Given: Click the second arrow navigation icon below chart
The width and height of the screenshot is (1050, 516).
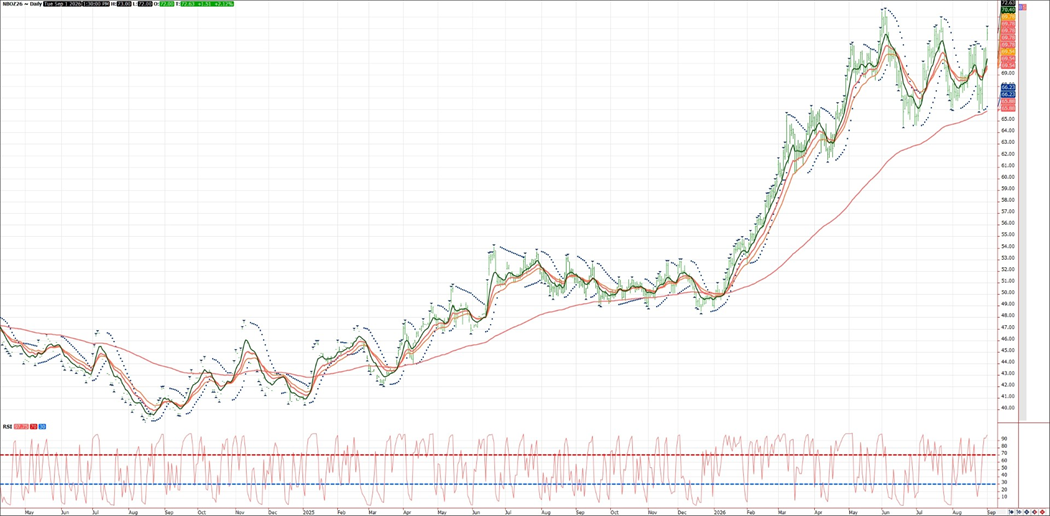Looking at the screenshot, I should pos(1019,512).
